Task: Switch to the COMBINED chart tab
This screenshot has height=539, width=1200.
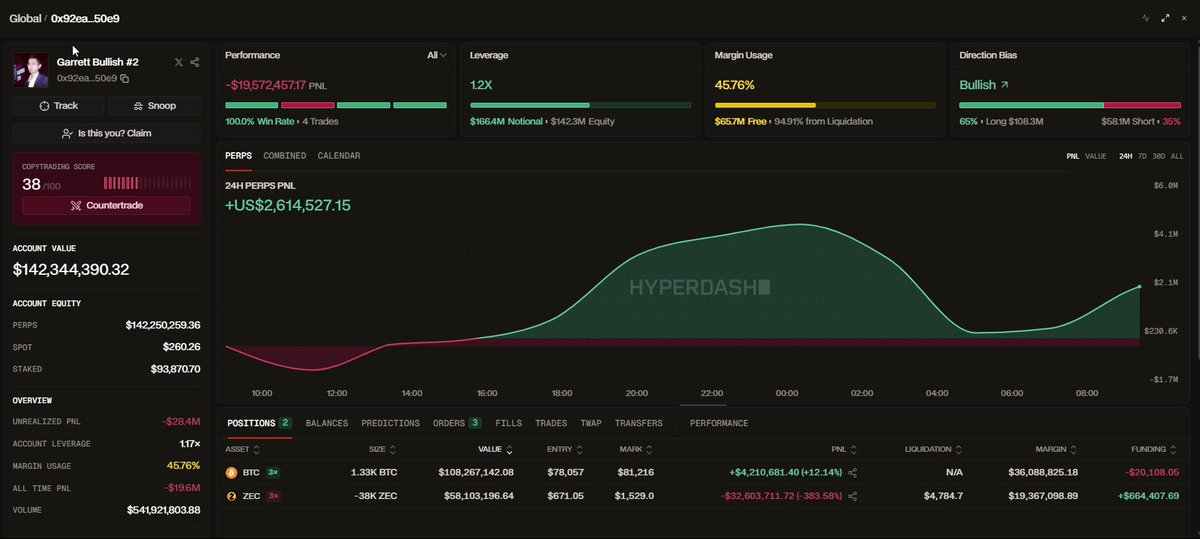Action: (x=285, y=156)
